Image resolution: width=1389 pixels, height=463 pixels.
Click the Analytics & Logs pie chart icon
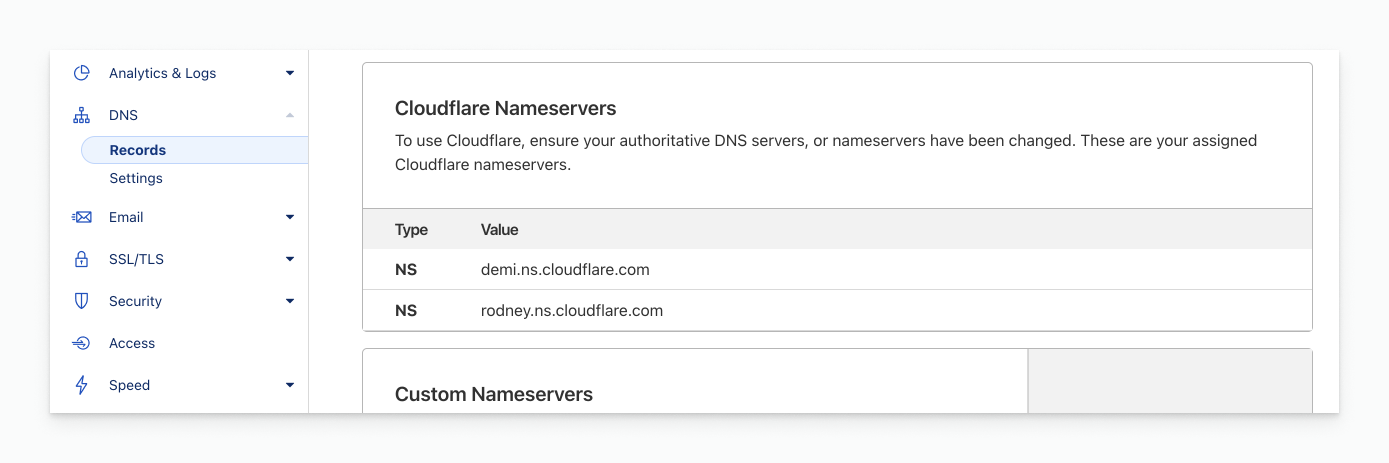coord(82,73)
